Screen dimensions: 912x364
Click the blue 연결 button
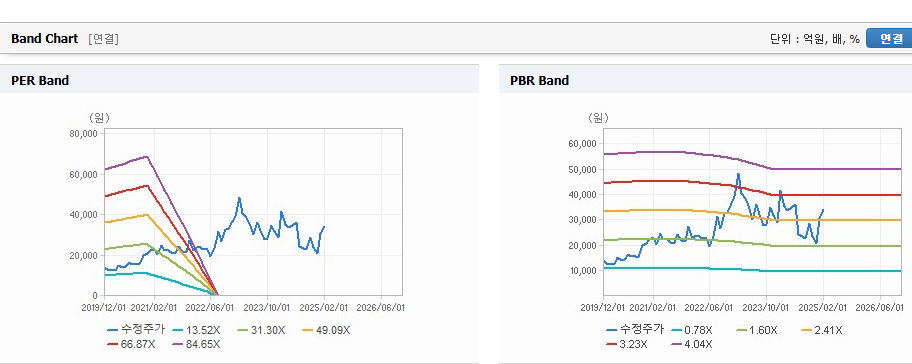point(889,39)
